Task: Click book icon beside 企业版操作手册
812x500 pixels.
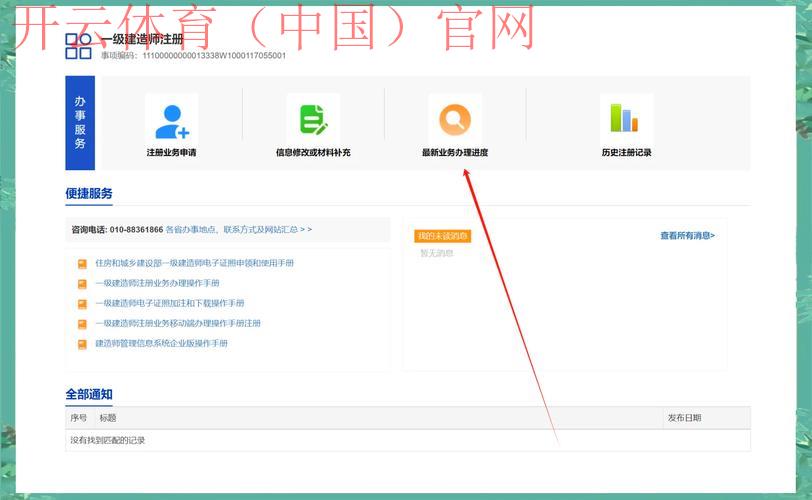Action: (82, 344)
